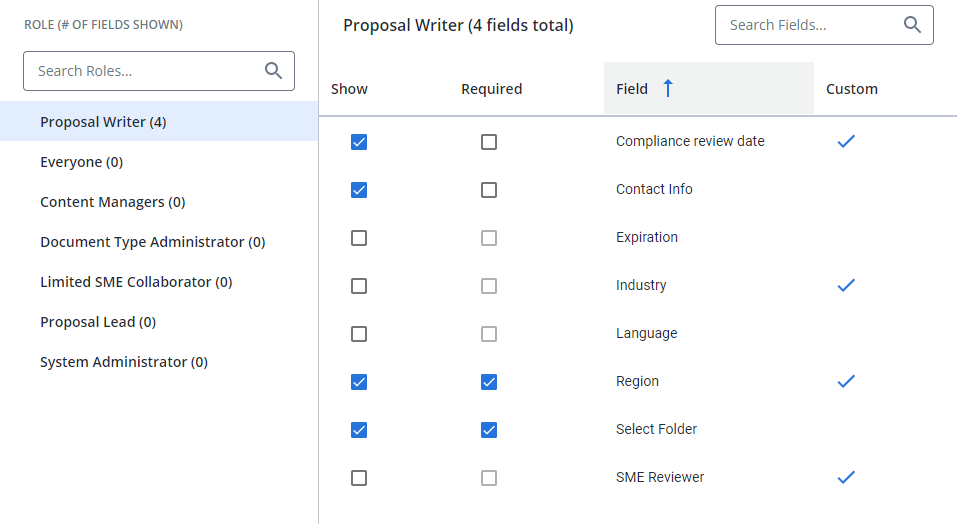Uncheck the Required box for Region

click(489, 382)
